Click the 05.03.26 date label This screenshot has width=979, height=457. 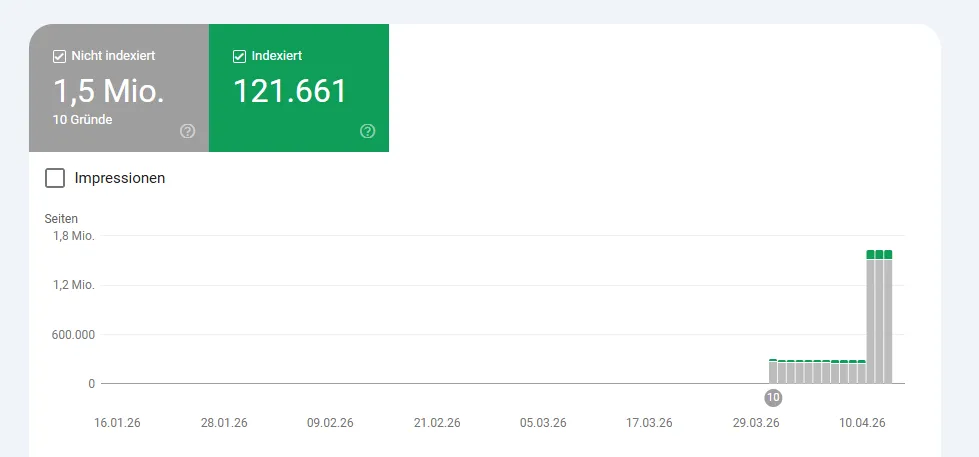[x=543, y=423]
